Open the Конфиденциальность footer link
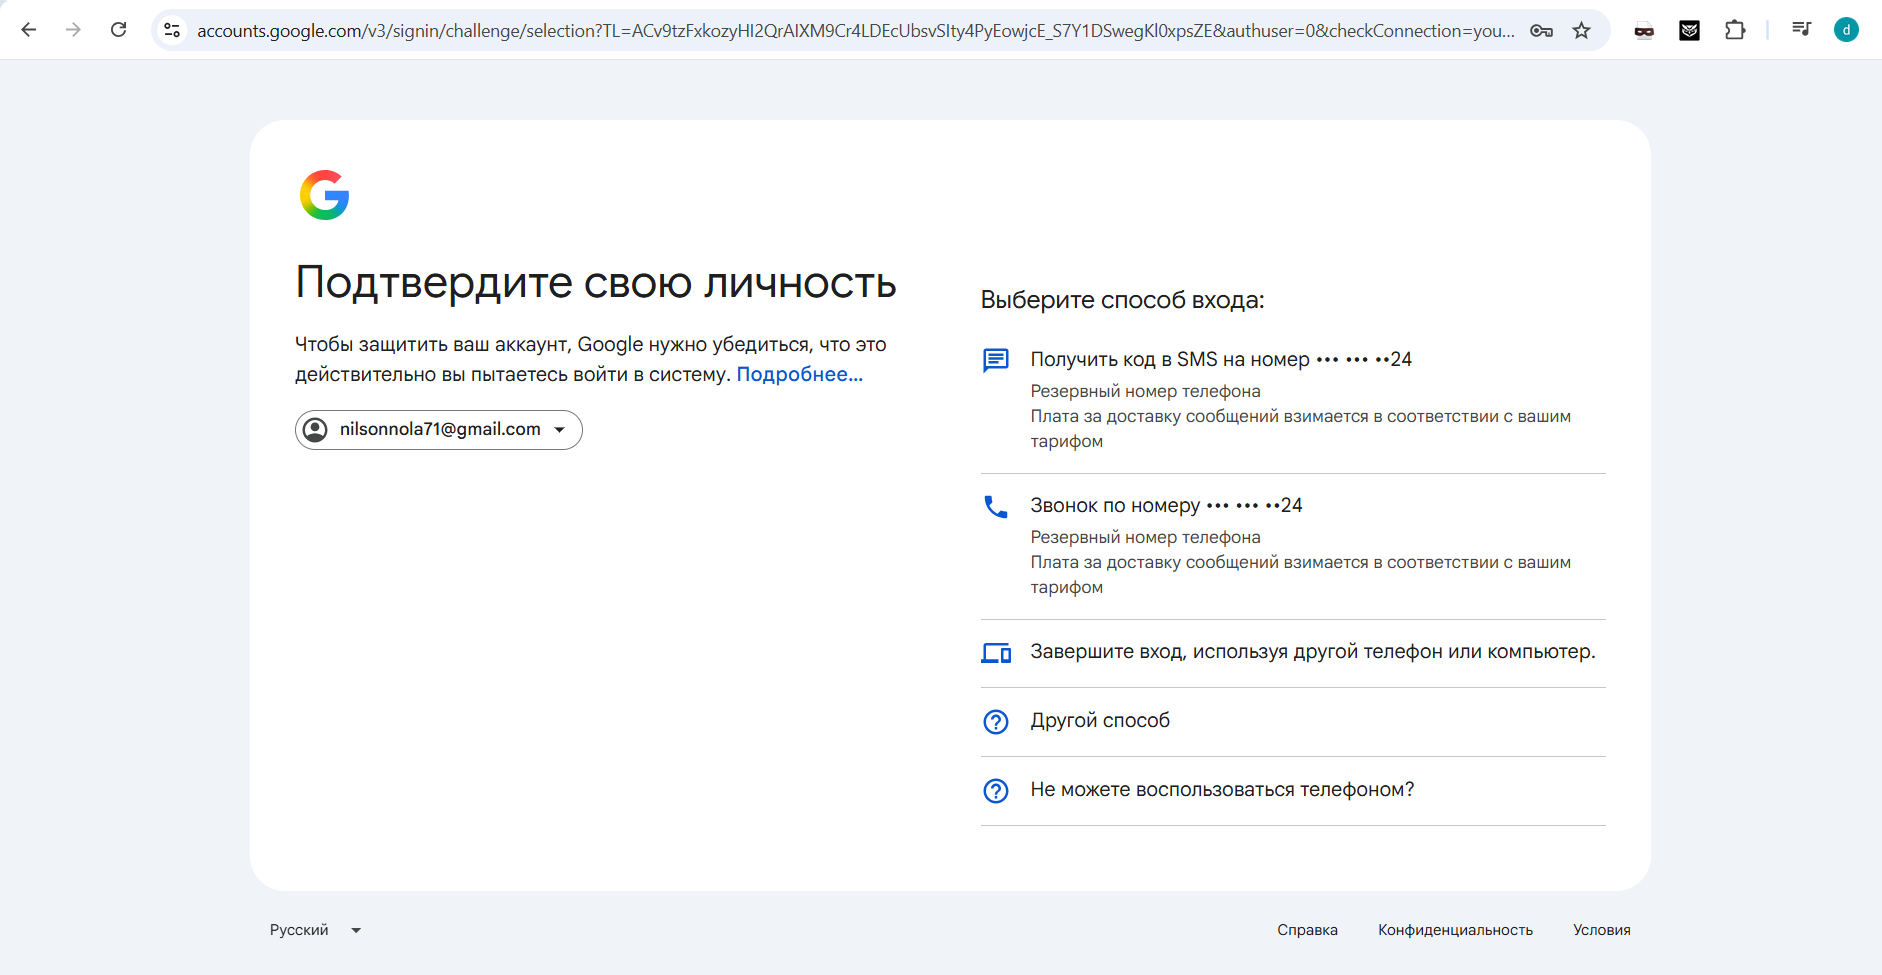The height and width of the screenshot is (975, 1882). (1455, 930)
